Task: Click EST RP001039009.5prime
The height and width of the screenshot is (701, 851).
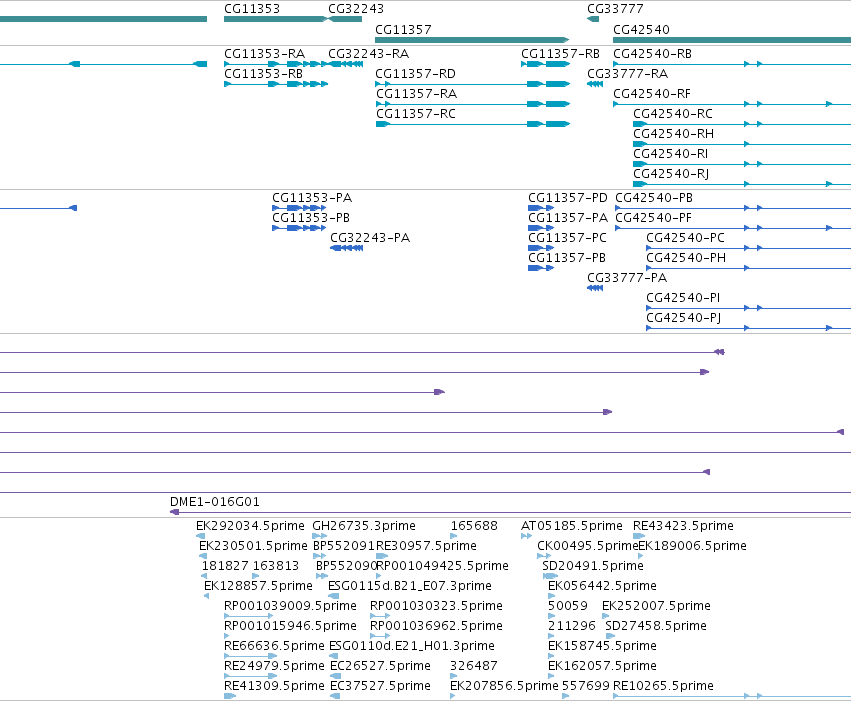Action: [x=290, y=607]
